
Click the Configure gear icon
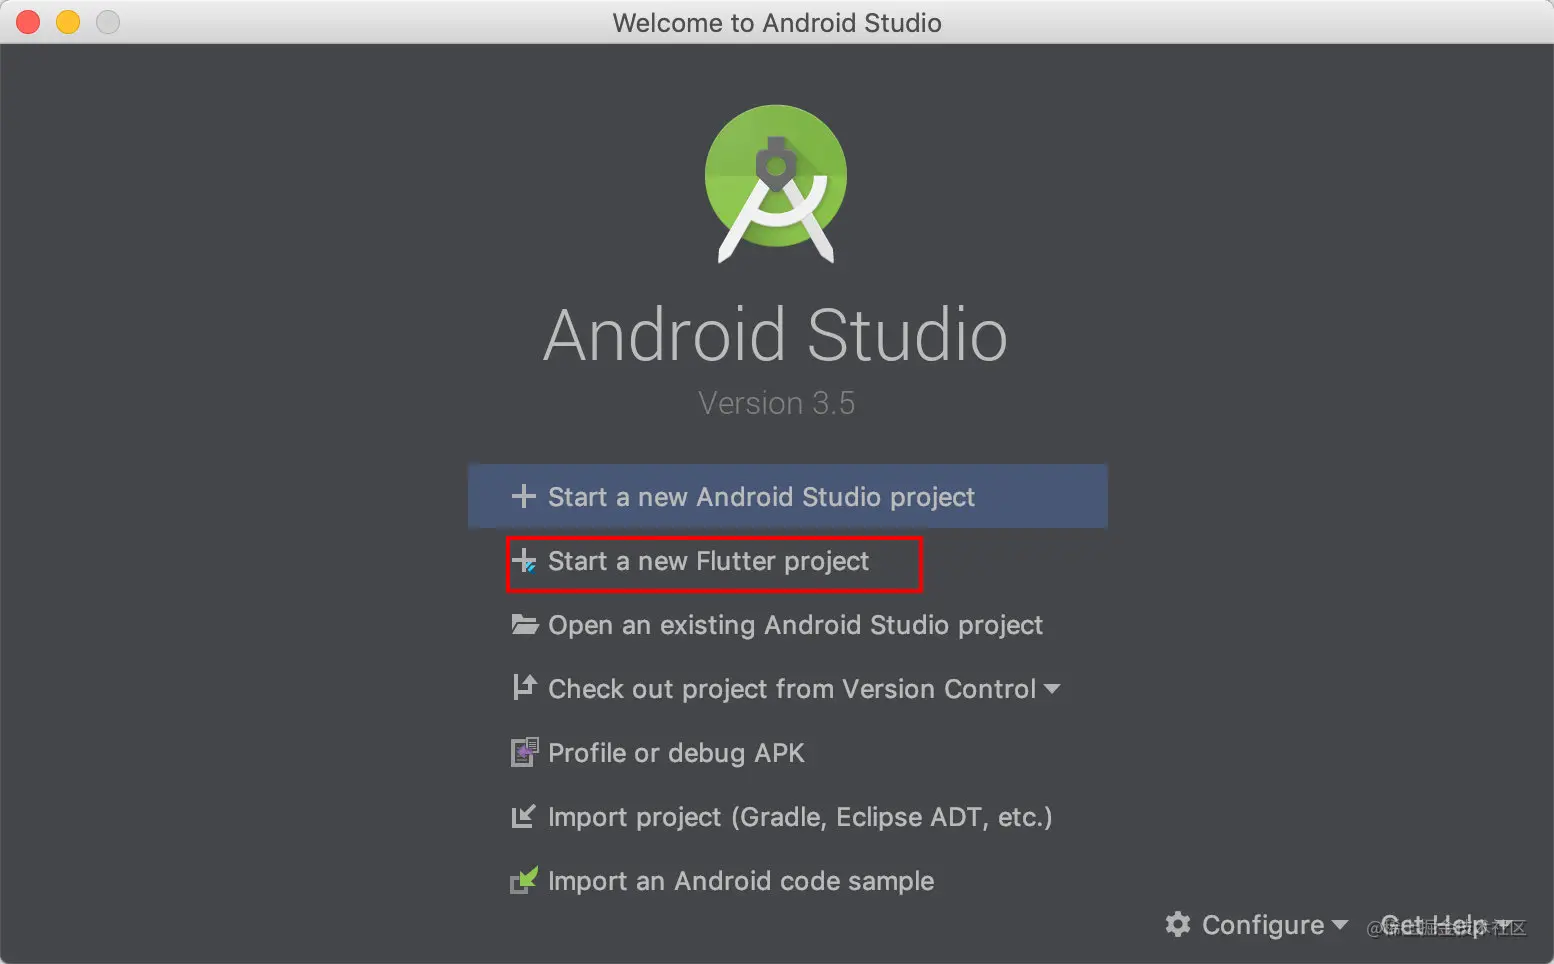(x=1178, y=924)
